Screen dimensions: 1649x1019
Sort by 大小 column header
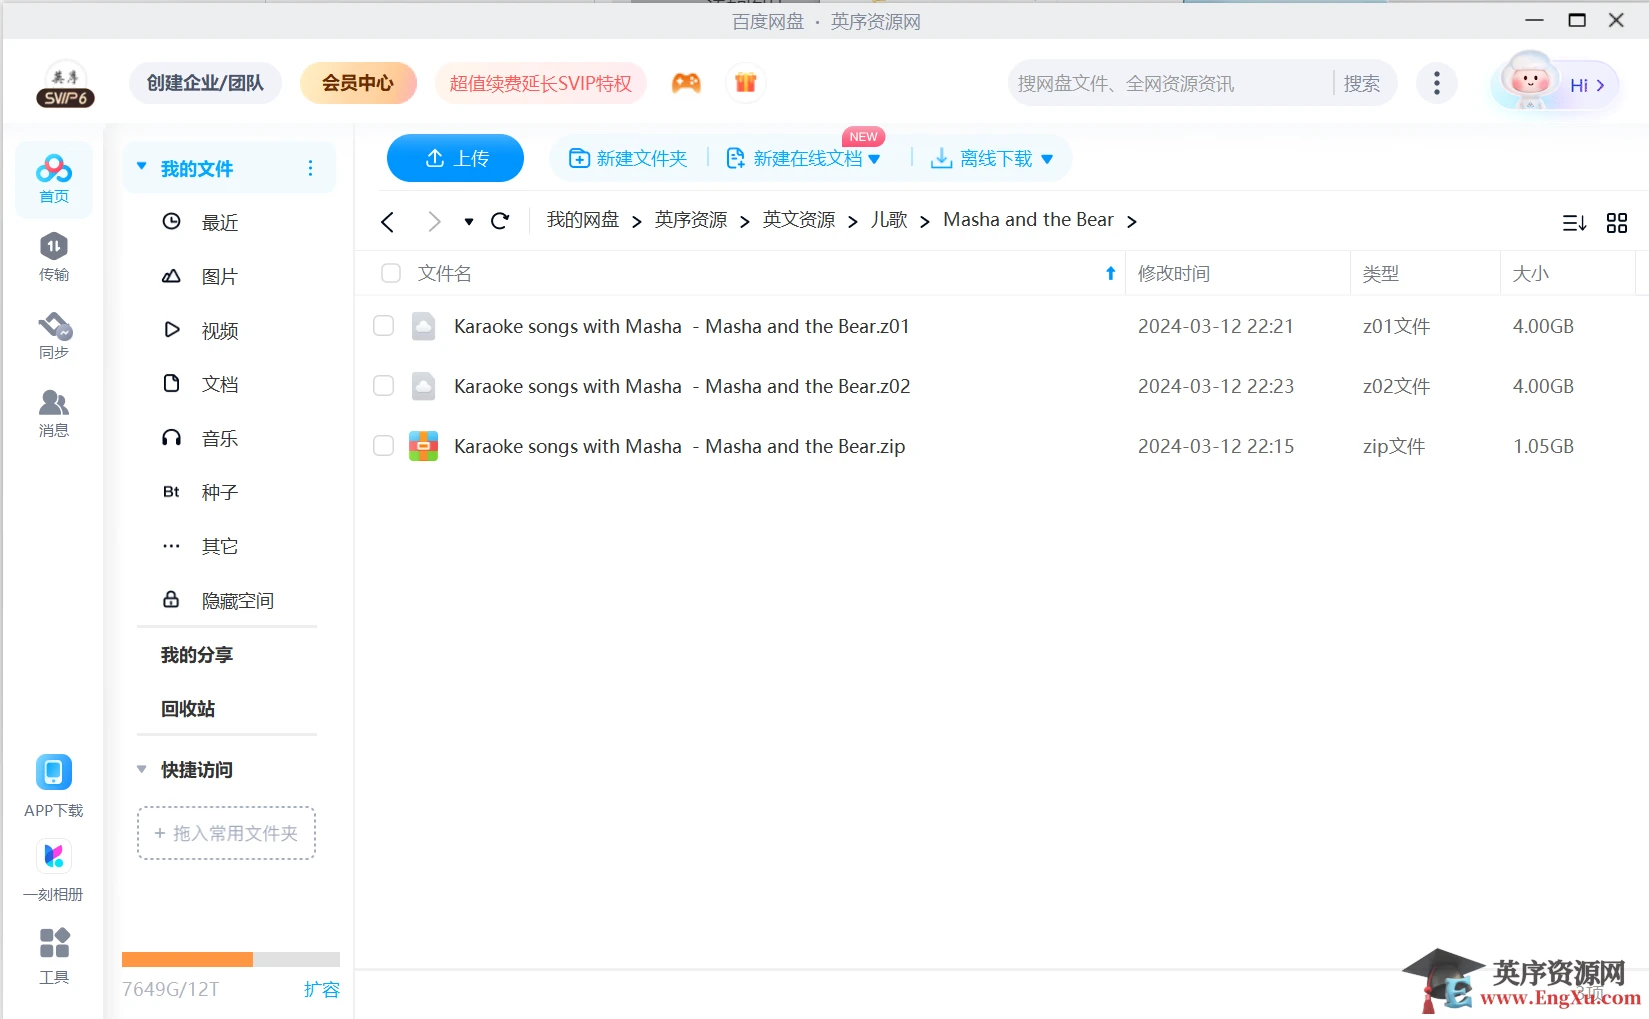coord(1567,273)
